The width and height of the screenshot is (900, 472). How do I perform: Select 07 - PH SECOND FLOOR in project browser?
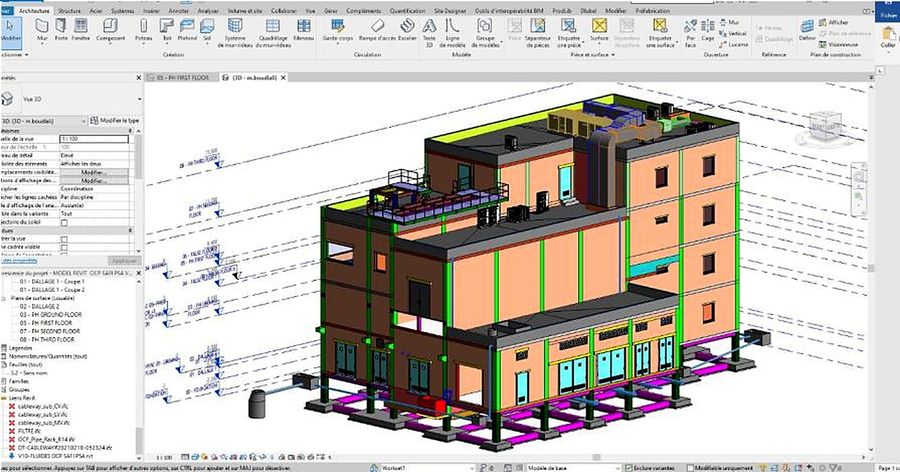coord(49,331)
